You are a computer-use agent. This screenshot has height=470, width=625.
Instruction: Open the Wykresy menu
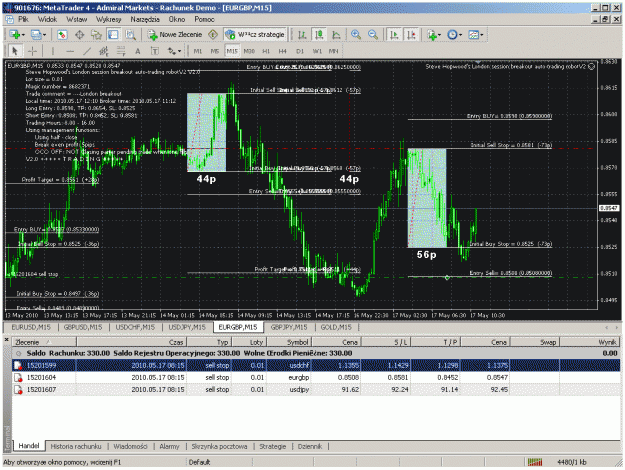[x=108, y=19]
